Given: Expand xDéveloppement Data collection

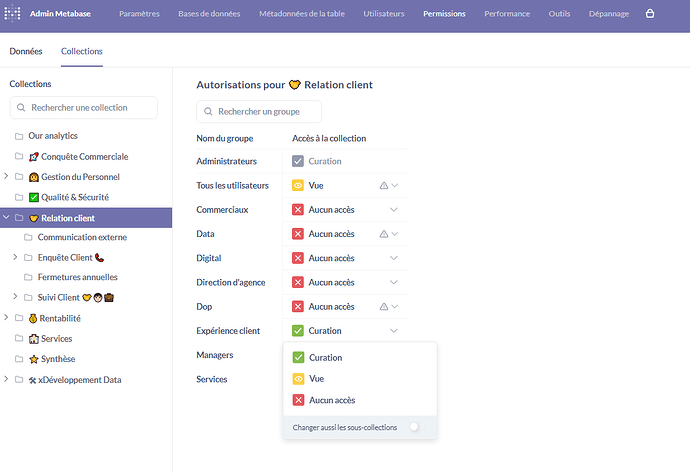Looking at the screenshot, I should (6, 379).
